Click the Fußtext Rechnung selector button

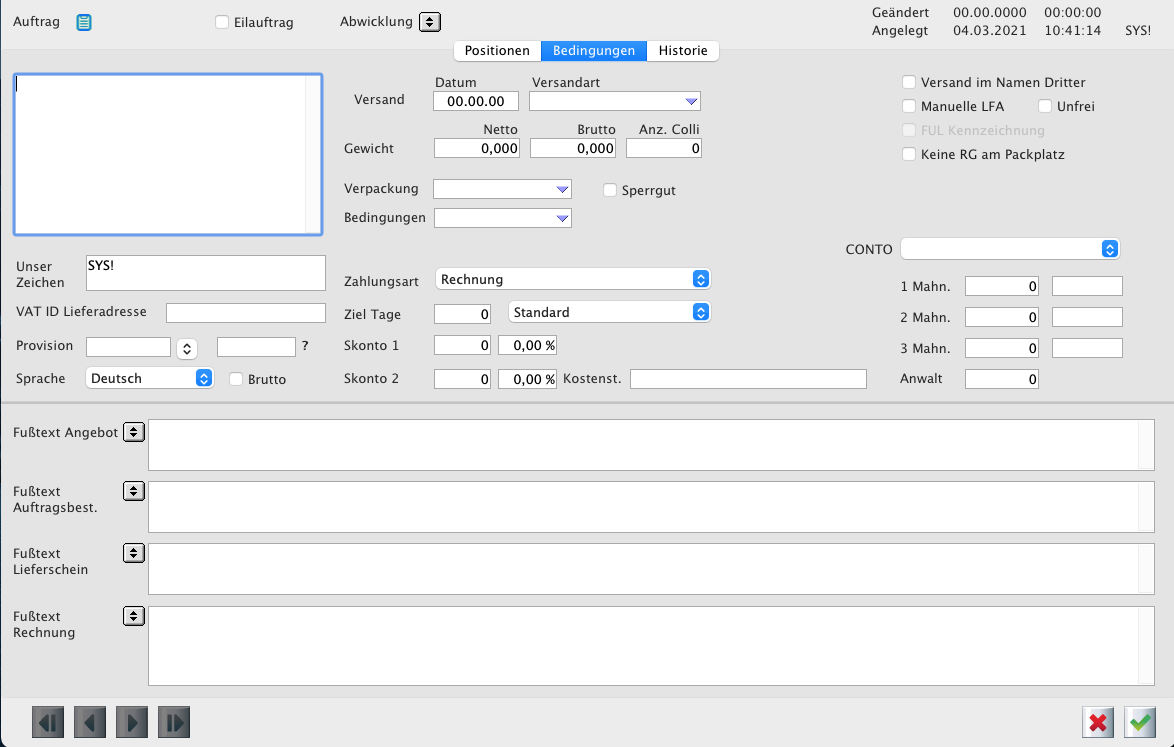133,616
